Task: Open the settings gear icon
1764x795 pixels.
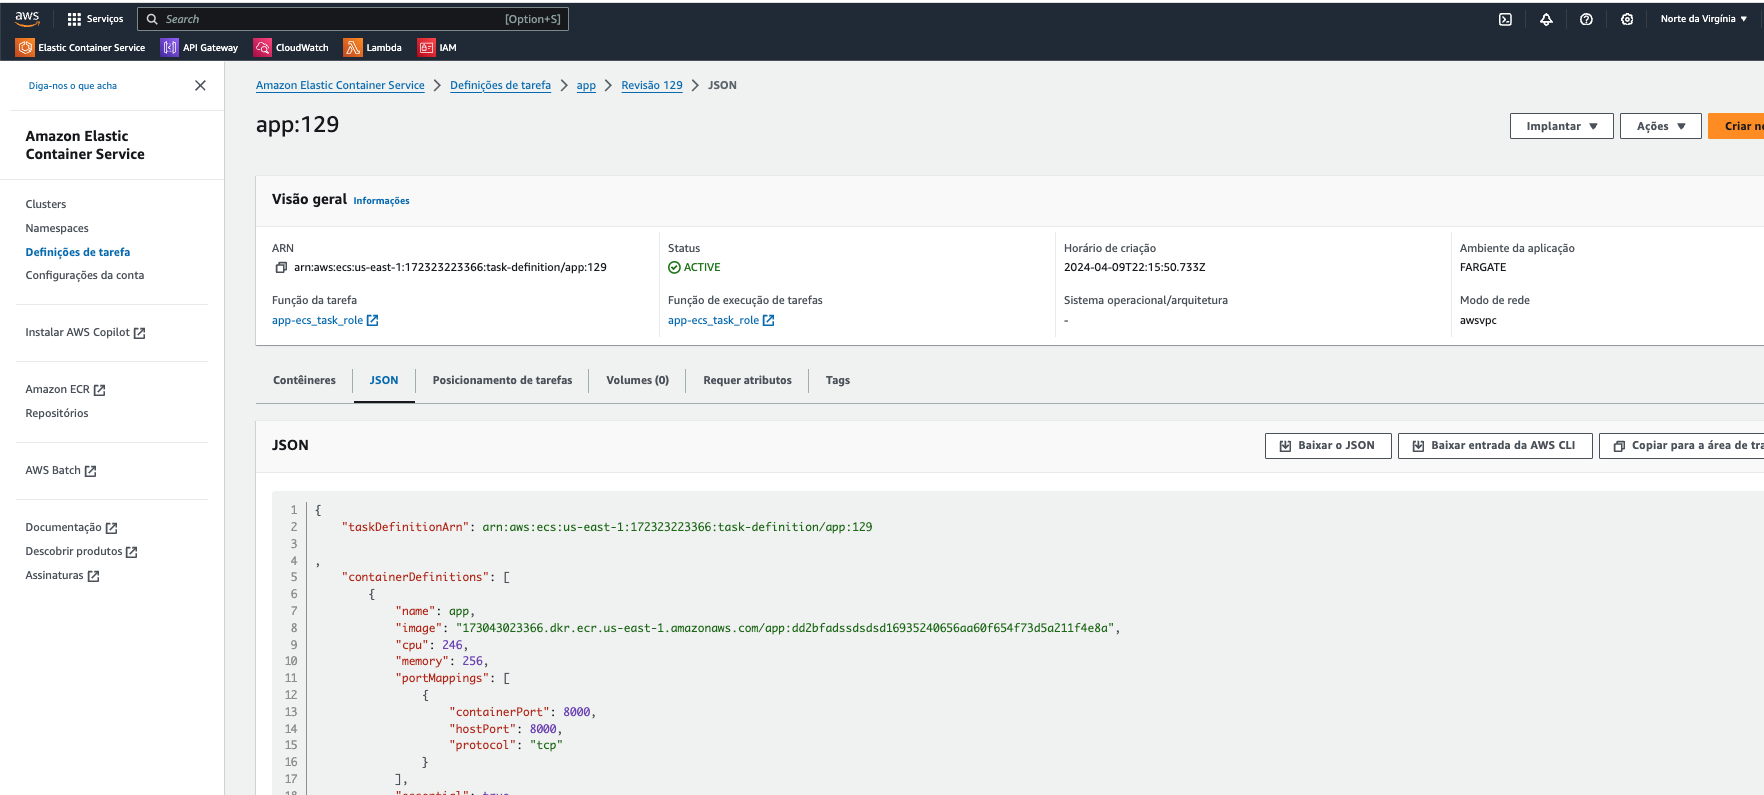Action: coord(1627,19)
